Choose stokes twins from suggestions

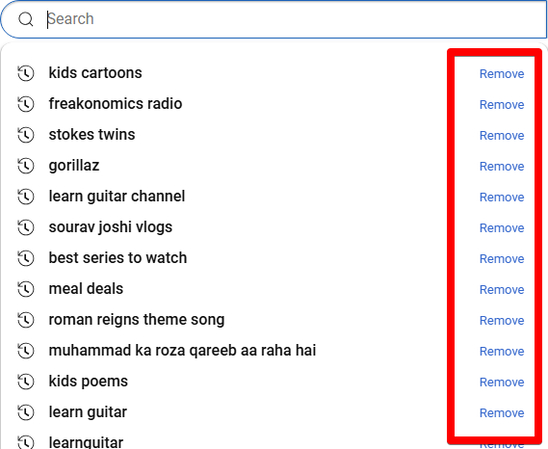click(92, 135)
